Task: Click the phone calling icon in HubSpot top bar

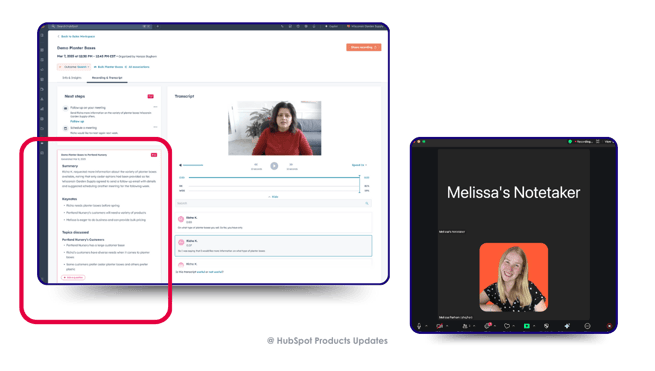Action: pyautogui.click(x=282, y=26)
